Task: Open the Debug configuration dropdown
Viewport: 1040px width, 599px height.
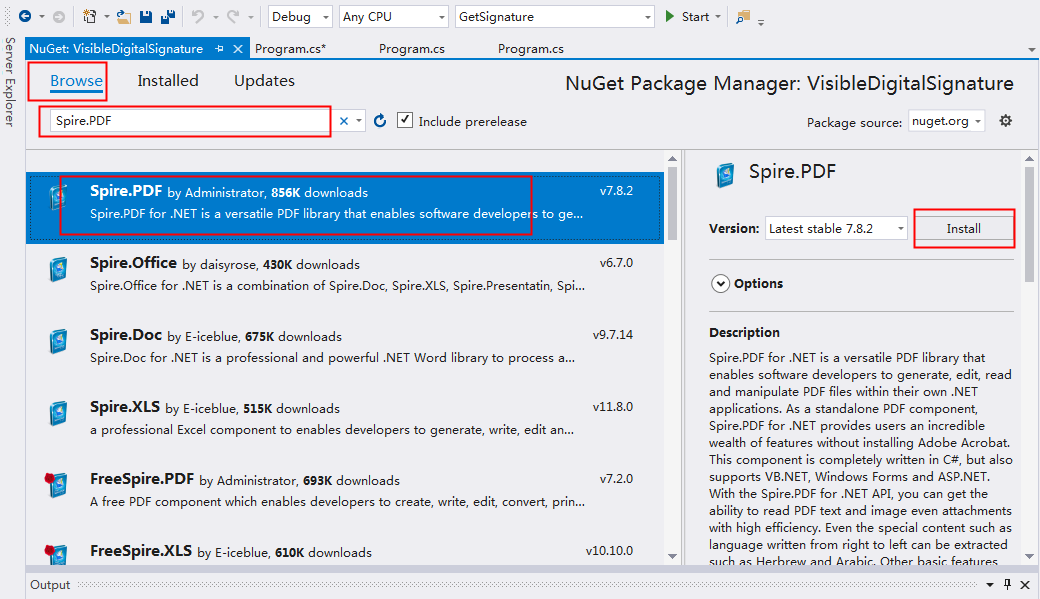Action: [x=301, y=17]
